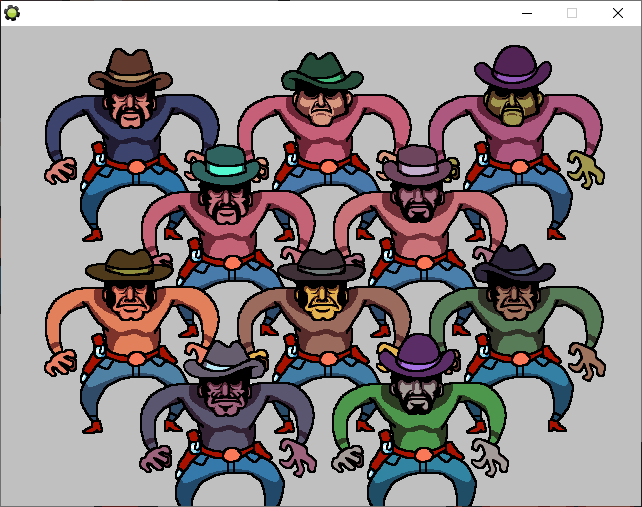Close the game window
Viewport: 642px width, 507px height.
point(618,13)
